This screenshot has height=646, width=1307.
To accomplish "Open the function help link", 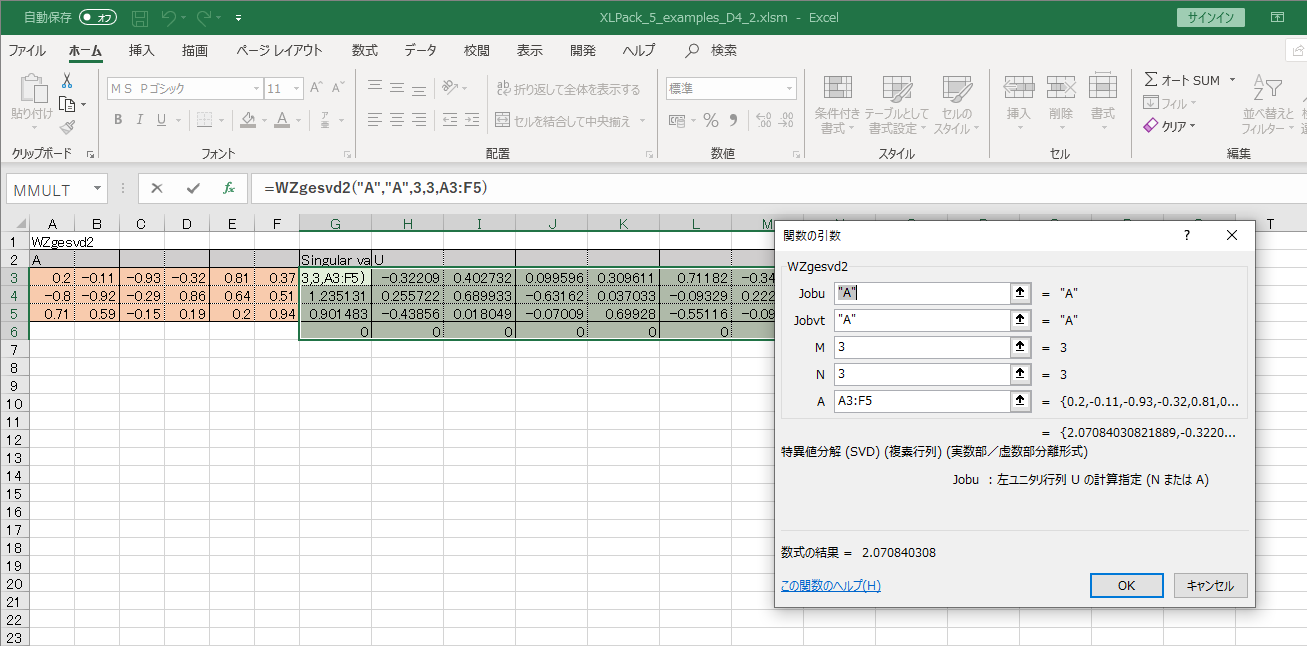I will pyautogui.click(x=830, y=585).
